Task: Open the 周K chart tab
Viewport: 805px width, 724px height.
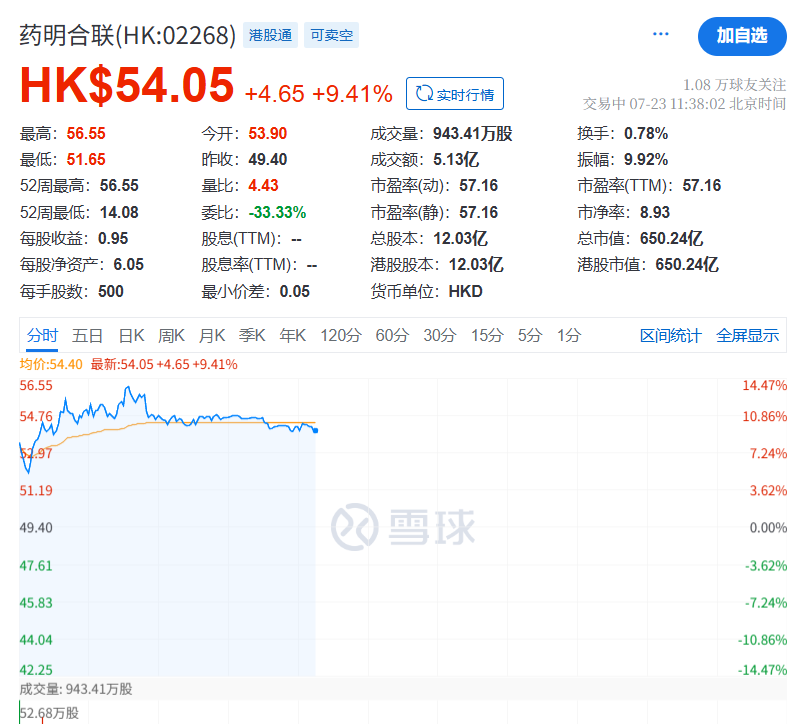Action: click(172, 336)
